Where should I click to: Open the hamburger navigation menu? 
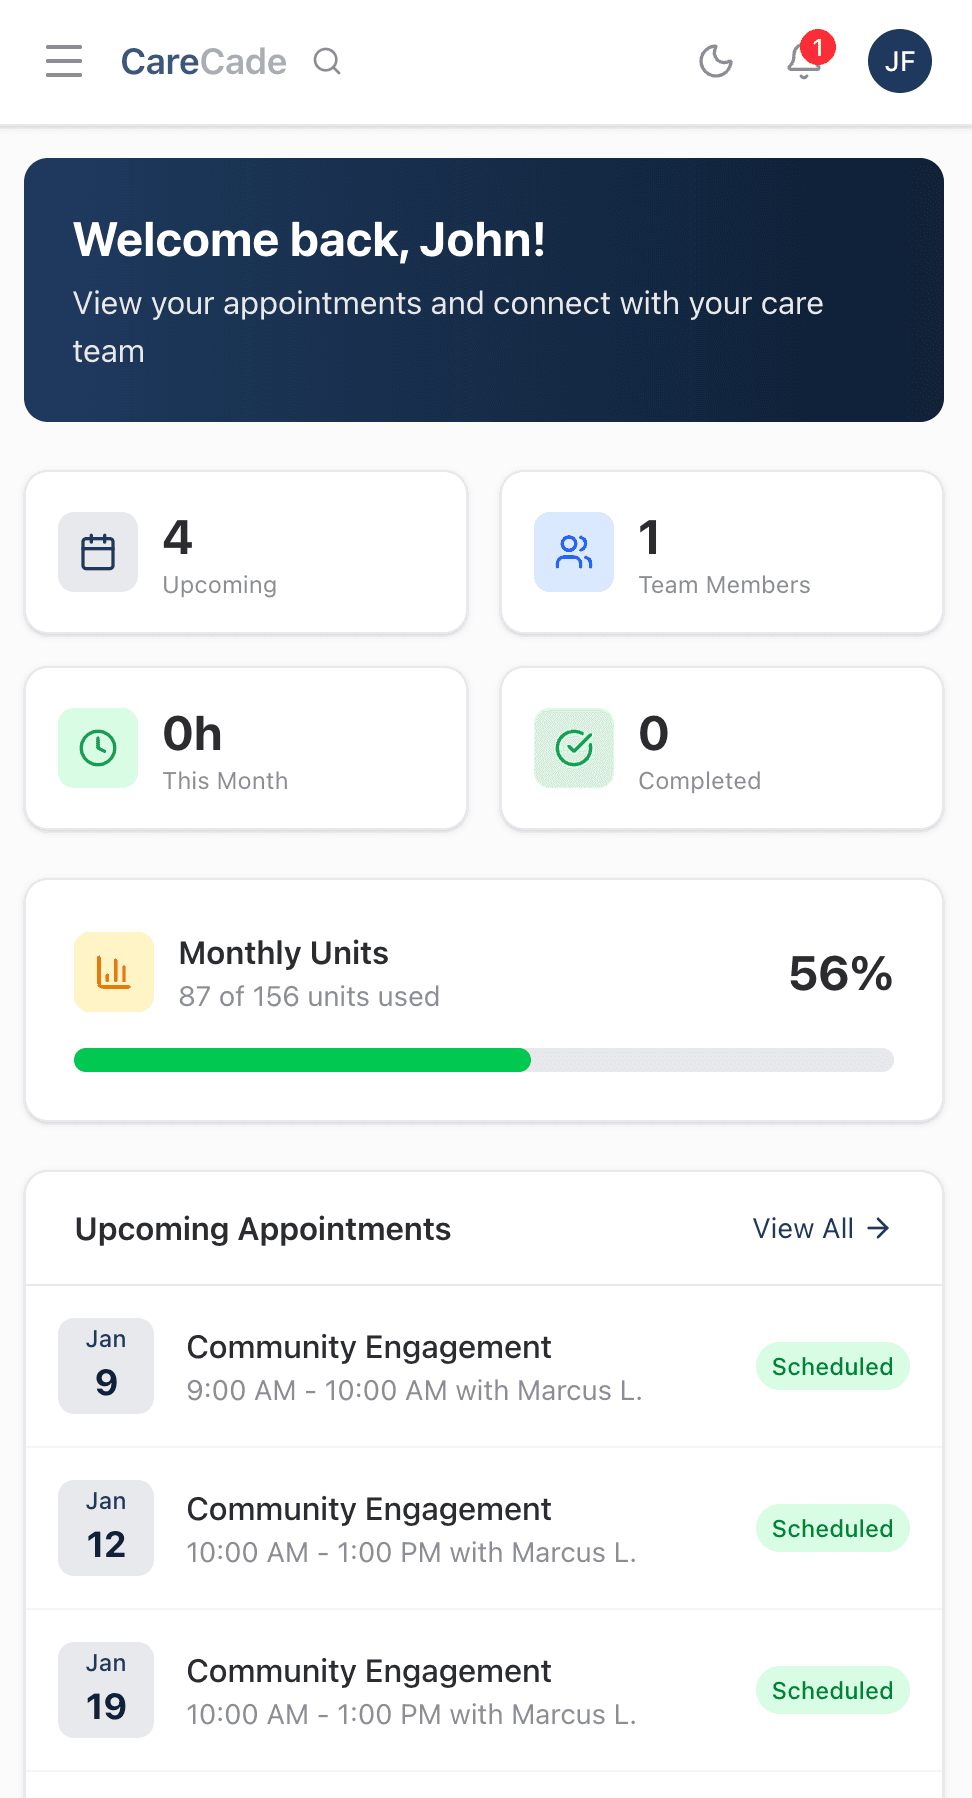tap(64, 61)
